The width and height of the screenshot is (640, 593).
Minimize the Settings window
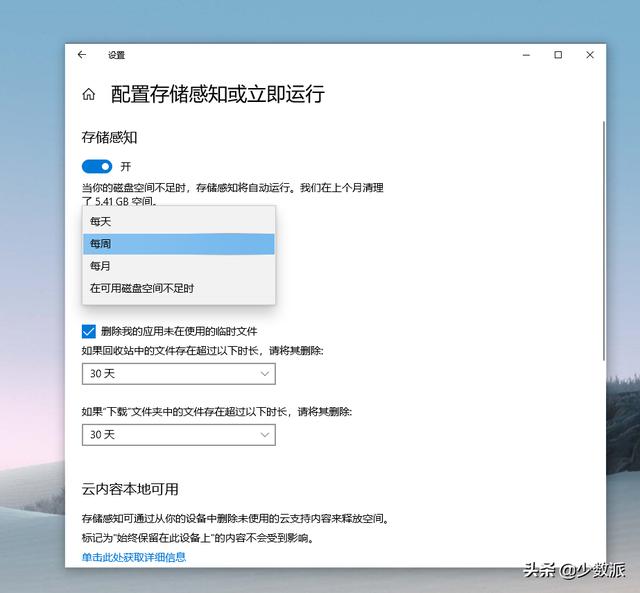coord(527,55)
